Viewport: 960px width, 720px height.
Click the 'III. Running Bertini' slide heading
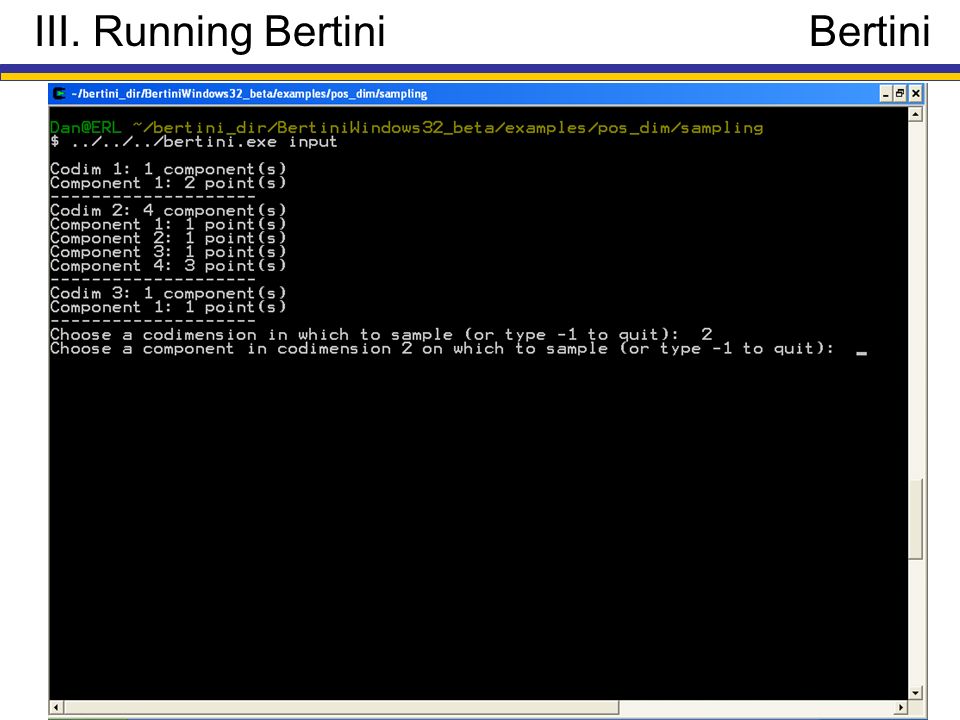click(210, 31)
